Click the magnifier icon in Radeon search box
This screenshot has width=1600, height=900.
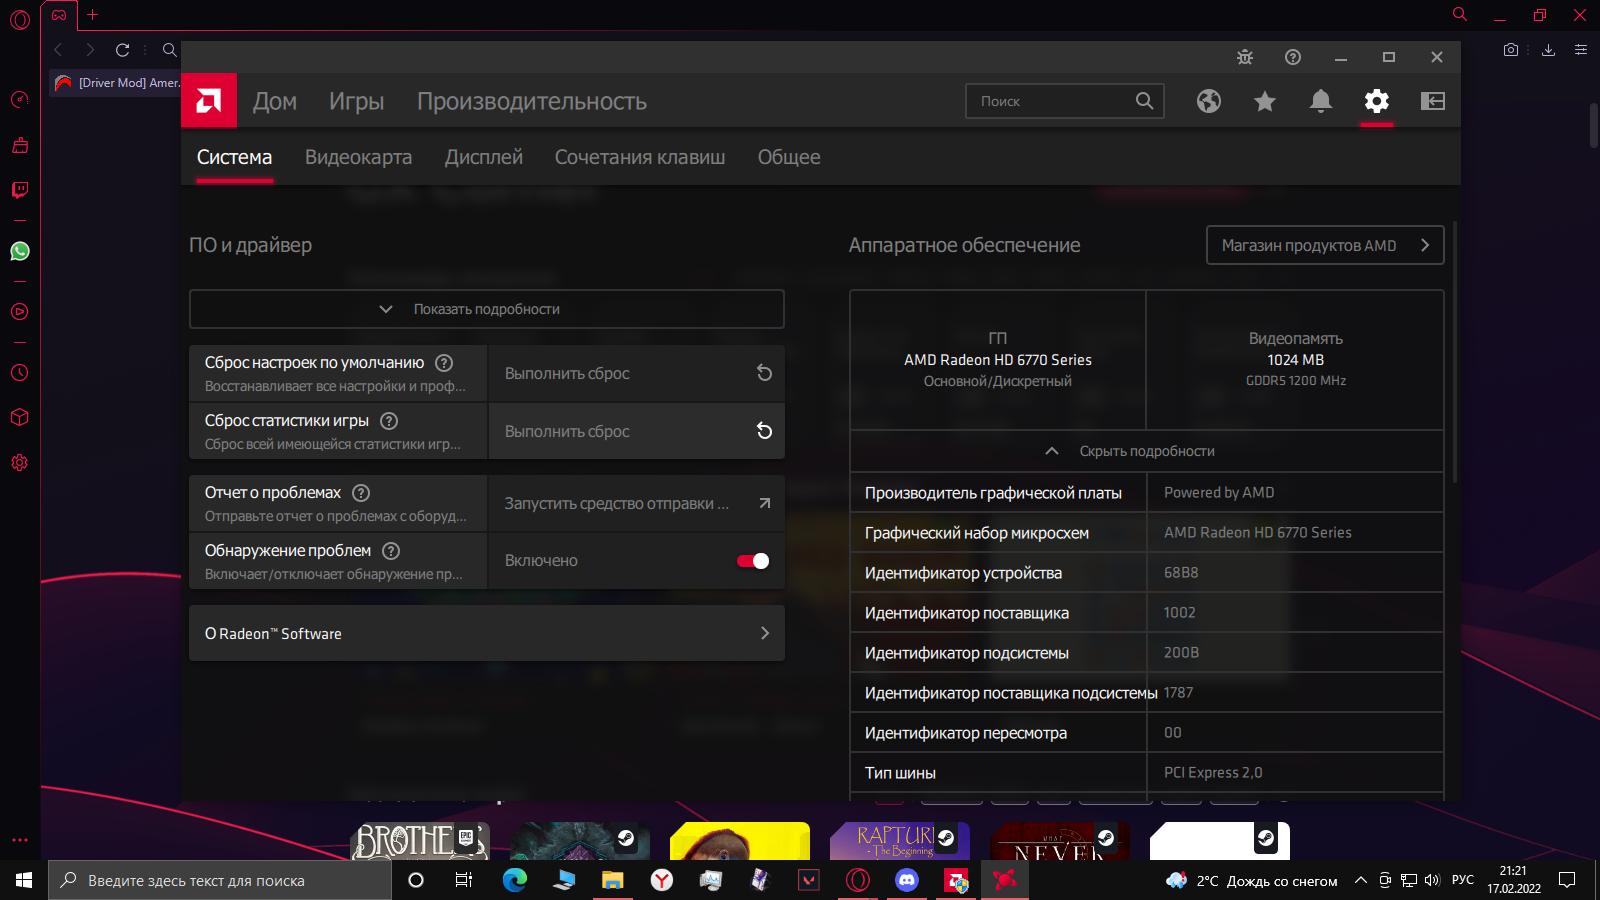[x=1144, y=101]
